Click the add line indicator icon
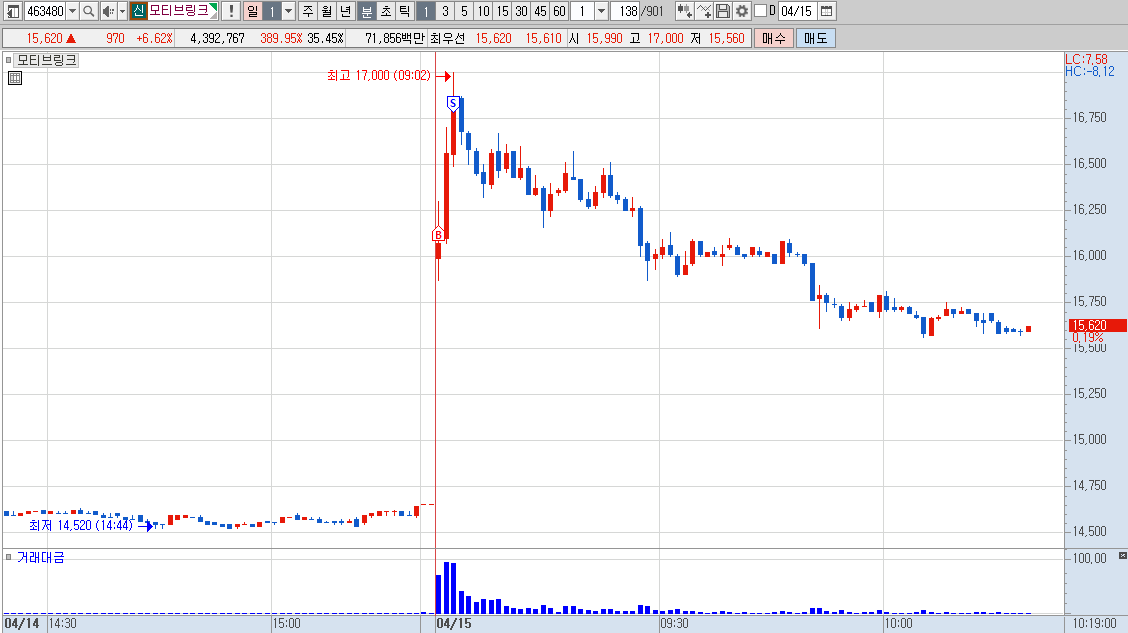This screenshot has height=633, width=1128. tap(704, 11)
